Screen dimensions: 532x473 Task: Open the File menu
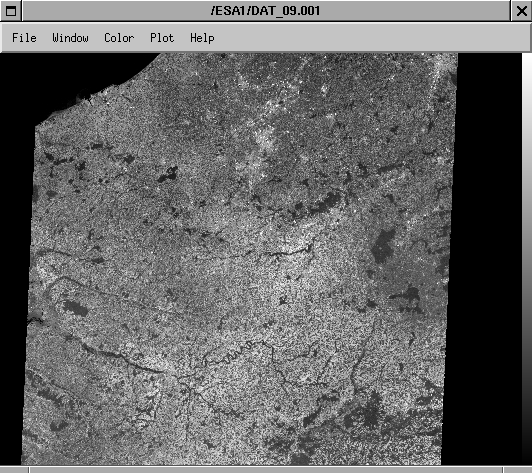tap(24, 38)
